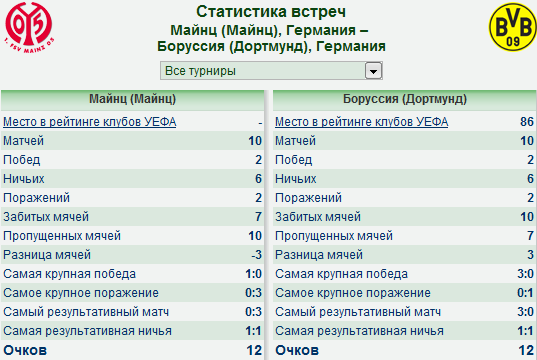The width and height of the screenshot is (537, 360).
Task: Open Mainz's Место в рейтинге клубов УЕФА link
Action: tap(89, 122)
